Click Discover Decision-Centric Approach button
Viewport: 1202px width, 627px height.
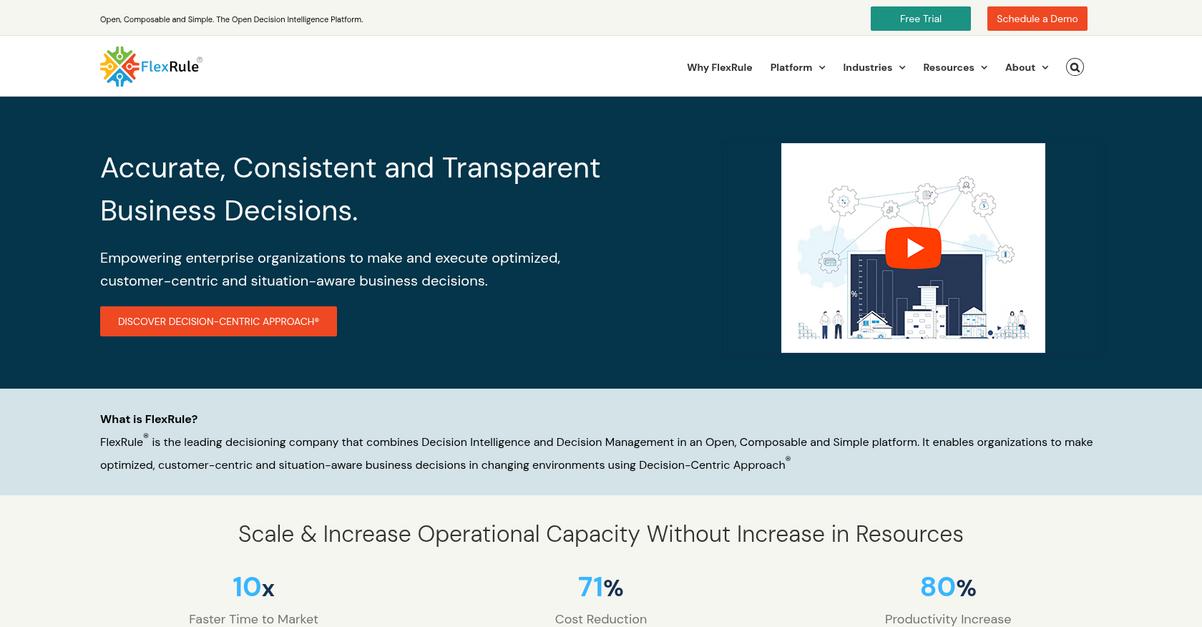coord(218,321)
